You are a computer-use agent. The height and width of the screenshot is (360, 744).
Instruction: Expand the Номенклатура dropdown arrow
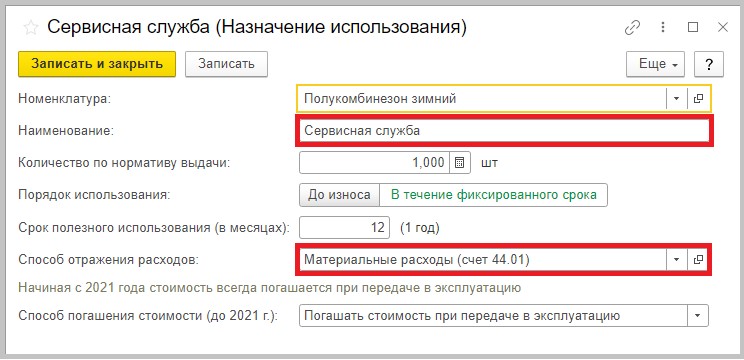677,99
